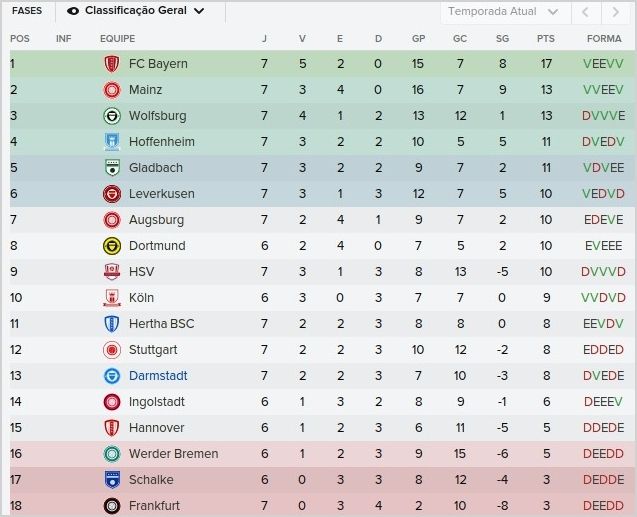The height and width of the screenshot is (517, 637).
Task: Click the Wolfsburg club crest icon
Action: coord(112,116)
